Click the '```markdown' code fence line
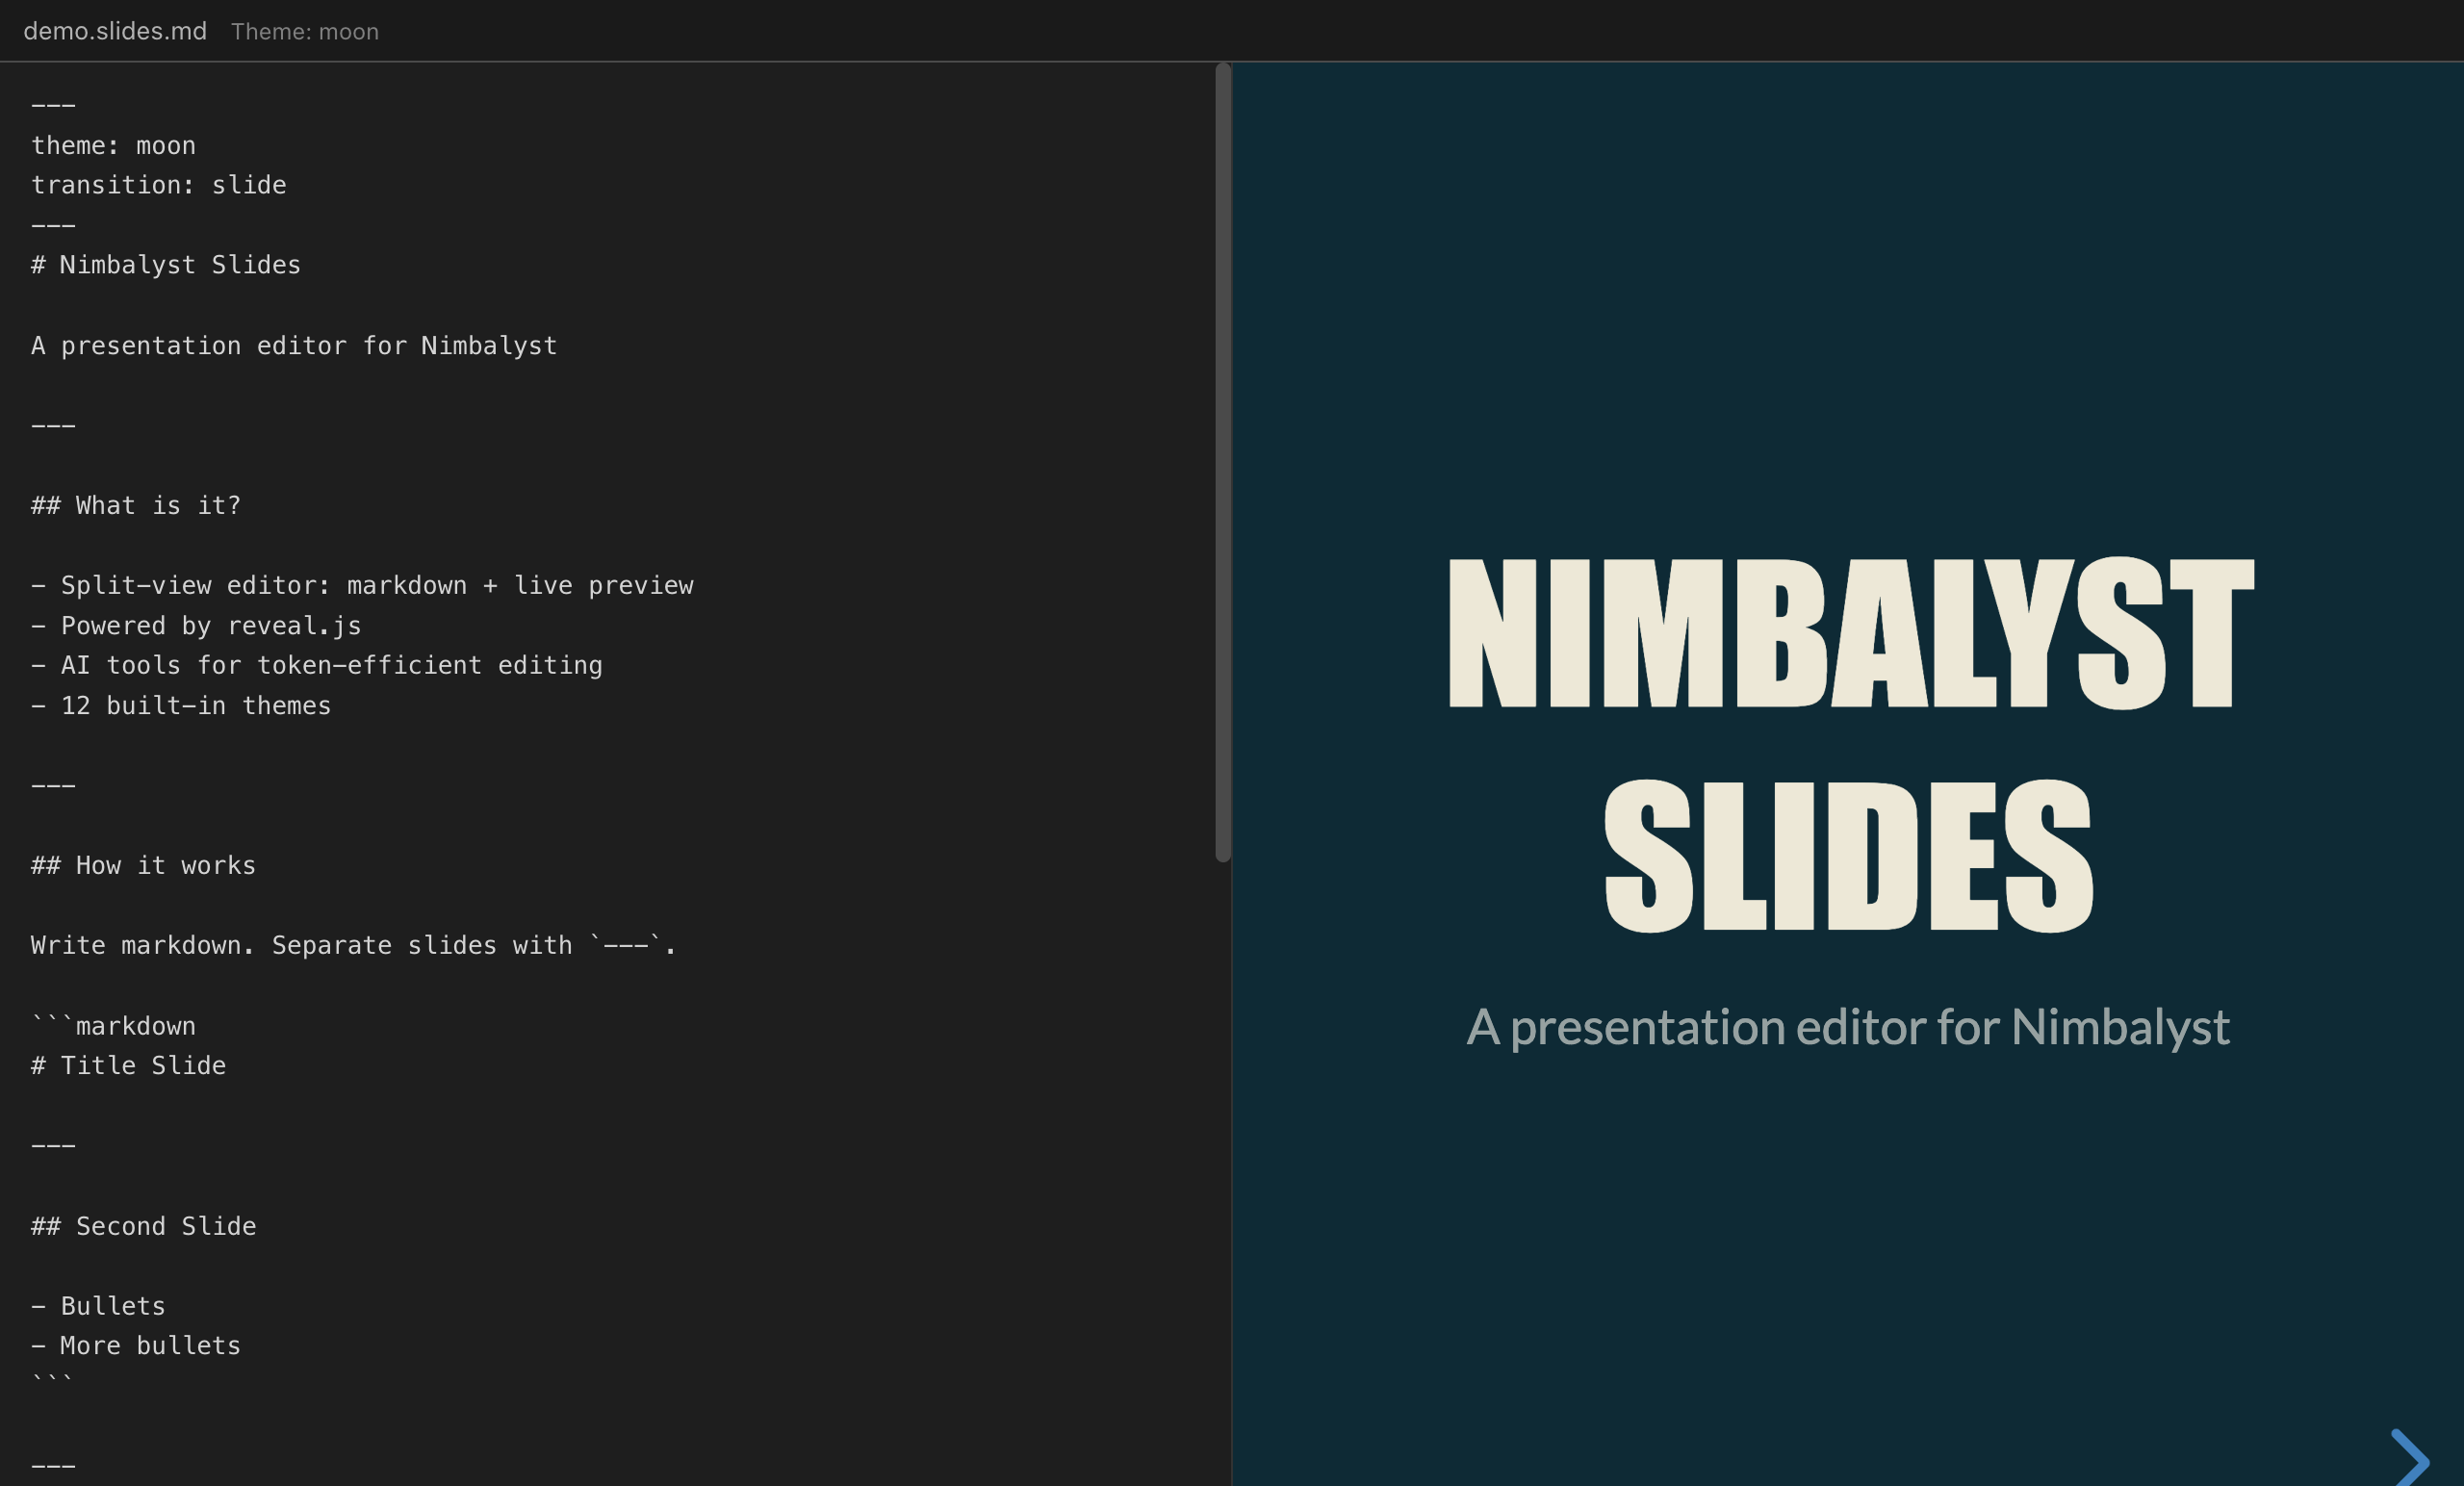The height and width of the screenshot is (1486, 2464). (113, 1025)
